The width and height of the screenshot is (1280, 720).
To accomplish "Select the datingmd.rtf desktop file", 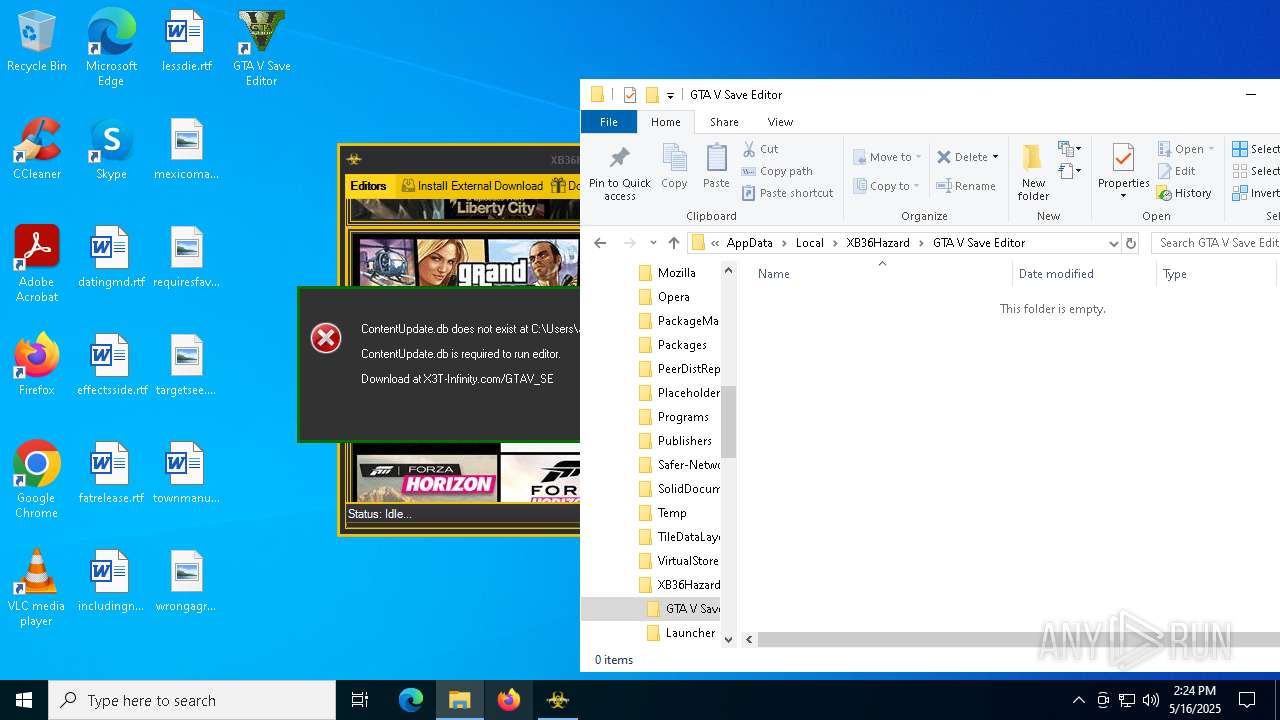I will coord(111,257).
